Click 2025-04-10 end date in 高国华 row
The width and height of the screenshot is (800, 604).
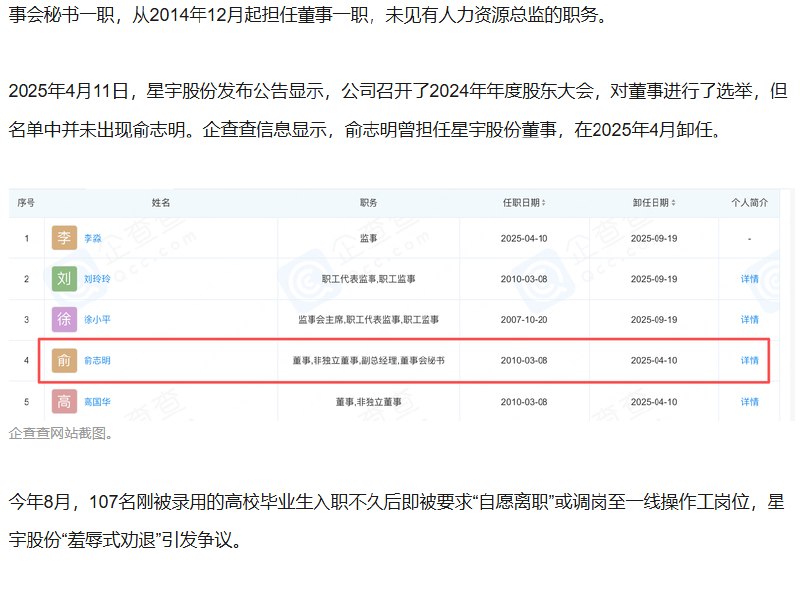[654, 402]
